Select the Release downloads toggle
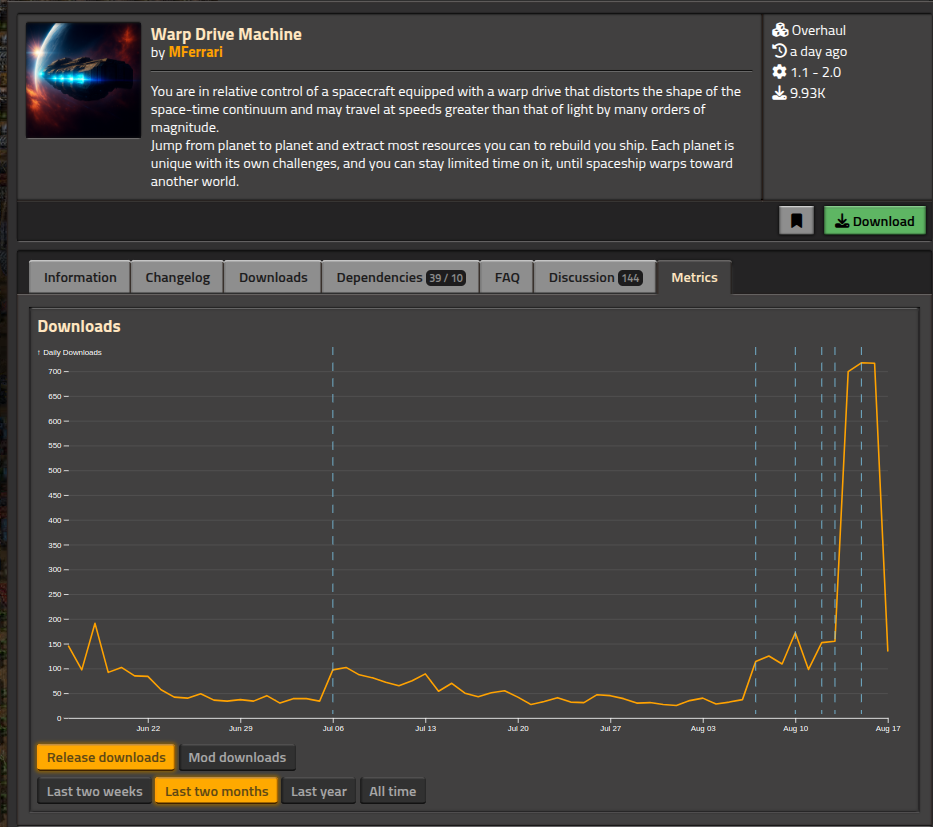 (106, 757)
